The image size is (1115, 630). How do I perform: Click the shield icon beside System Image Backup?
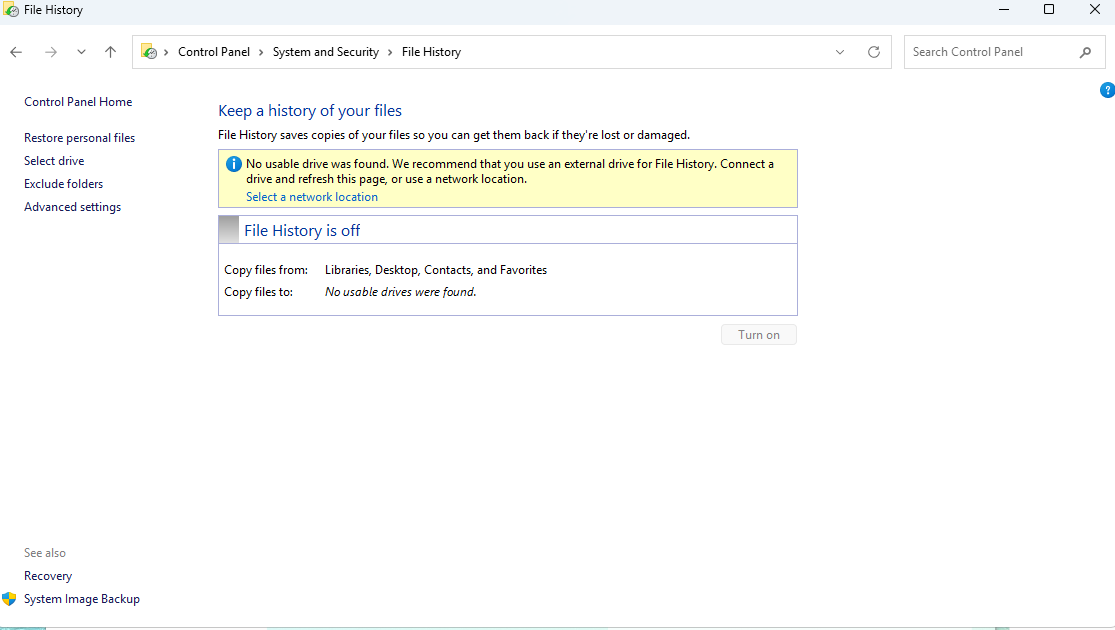point(11,599)
